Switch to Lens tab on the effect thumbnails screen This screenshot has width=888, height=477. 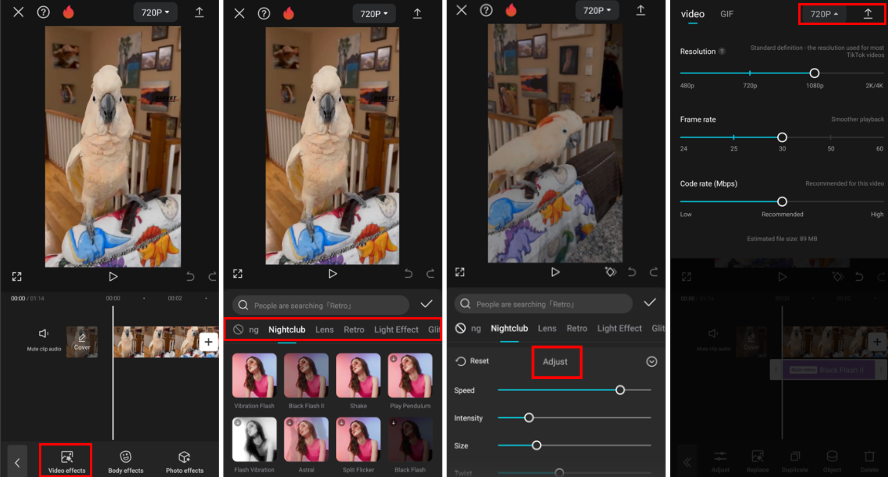point(325,330)
